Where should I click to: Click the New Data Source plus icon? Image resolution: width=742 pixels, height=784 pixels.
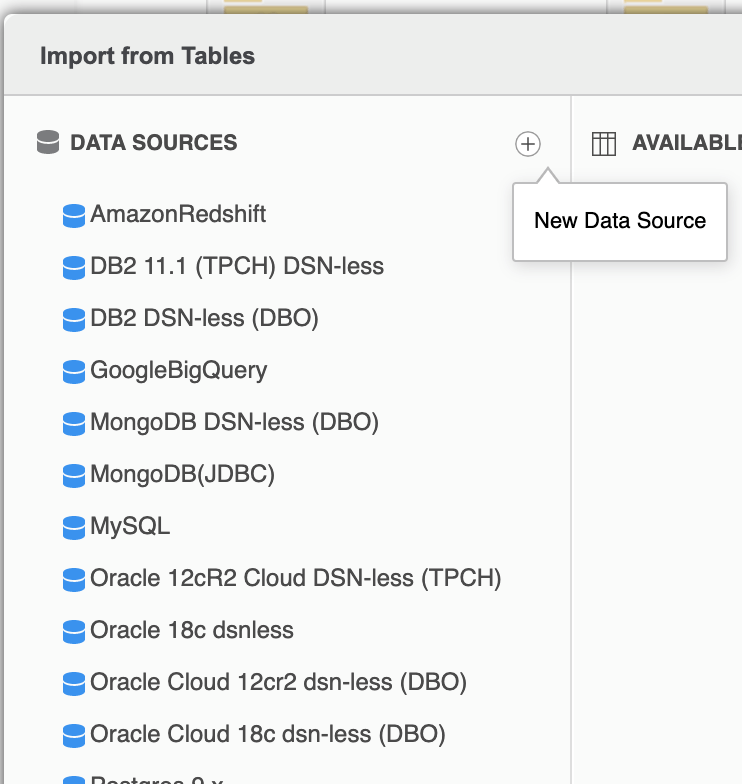[528, 144]
